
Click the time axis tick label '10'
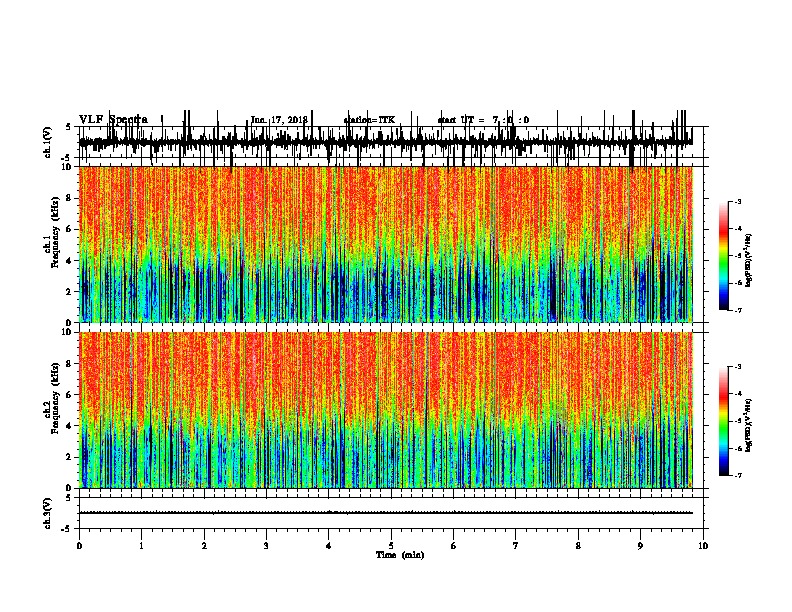(703, 546)
